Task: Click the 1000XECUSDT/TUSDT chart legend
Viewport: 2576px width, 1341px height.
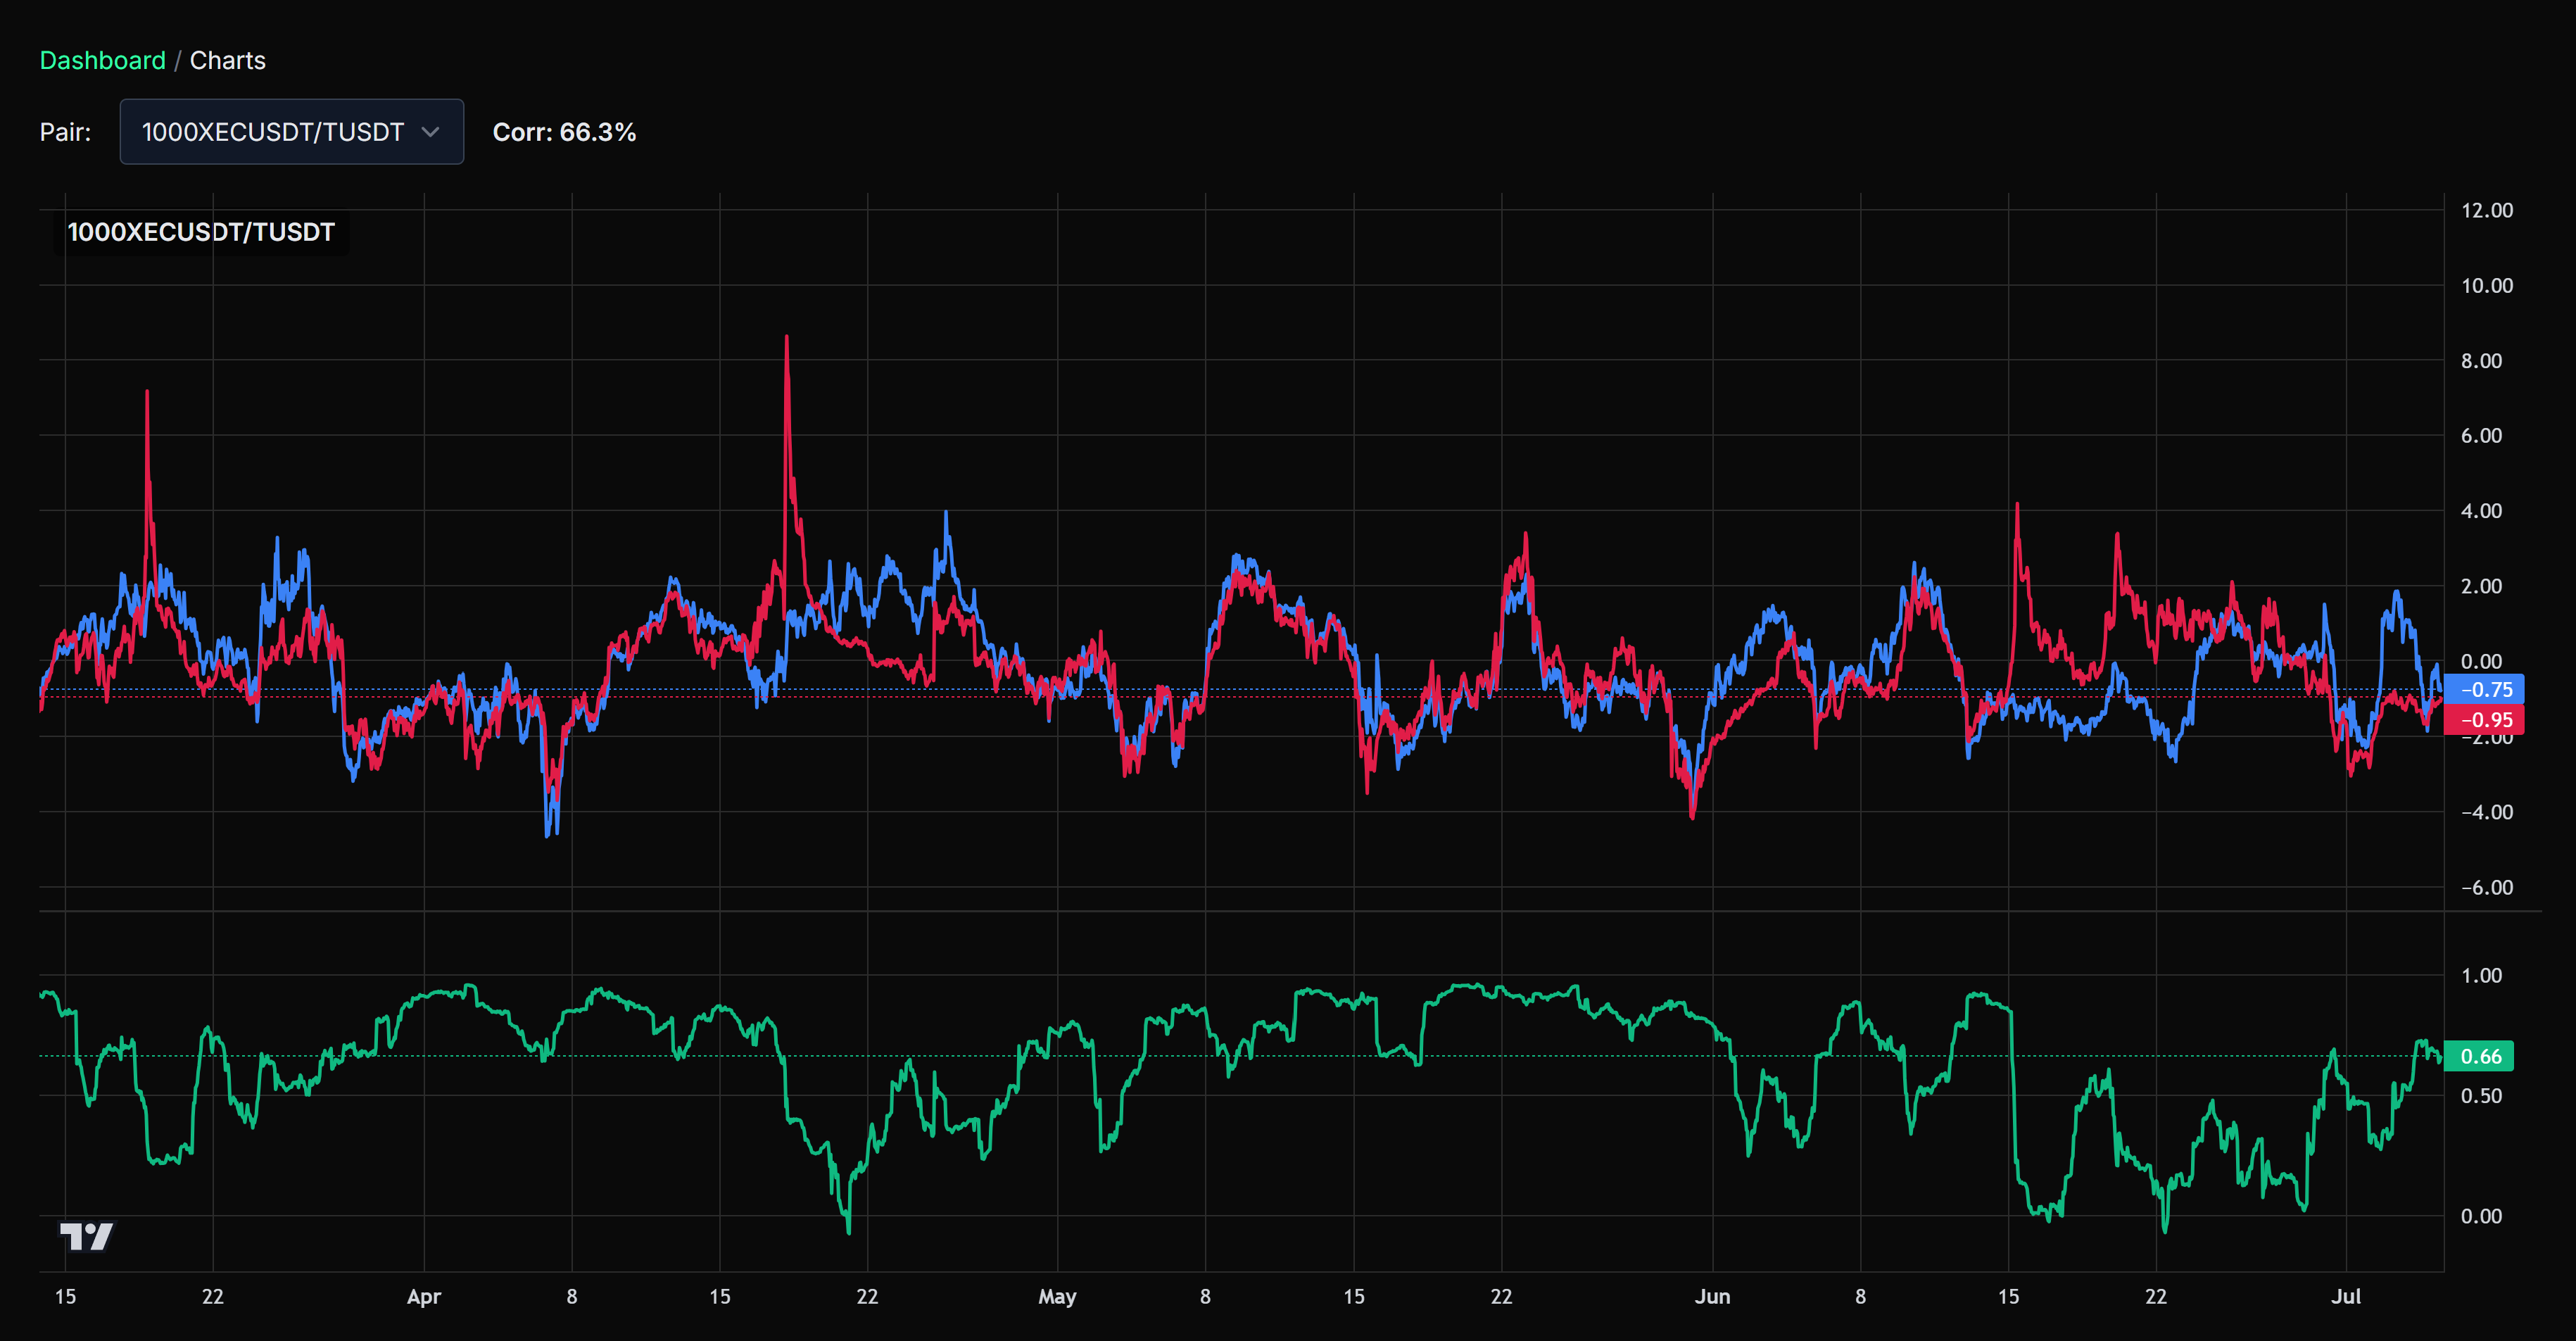Action: click(200, 232)
